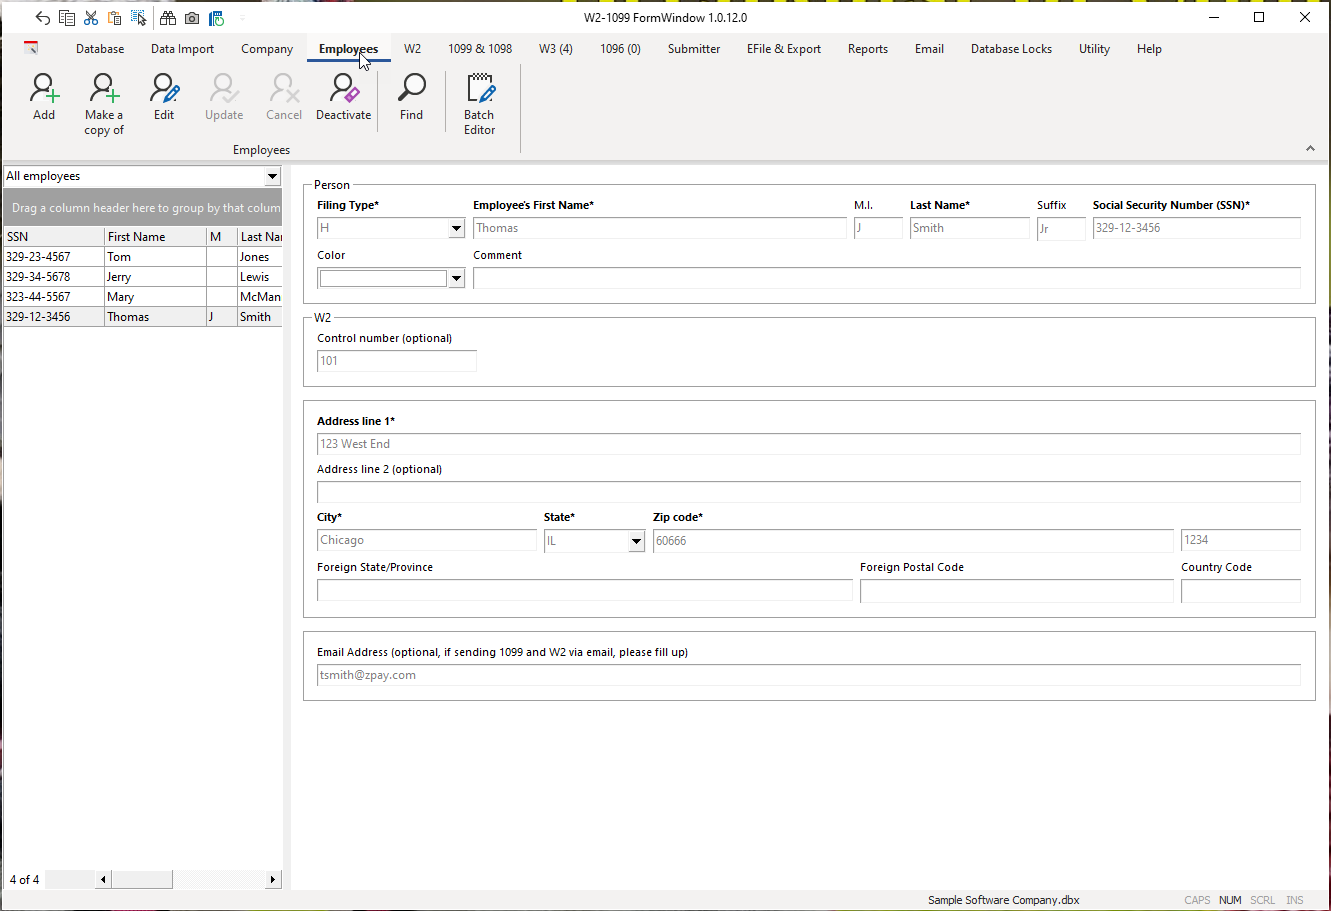Switch to the W2 tab

(412, 49)
